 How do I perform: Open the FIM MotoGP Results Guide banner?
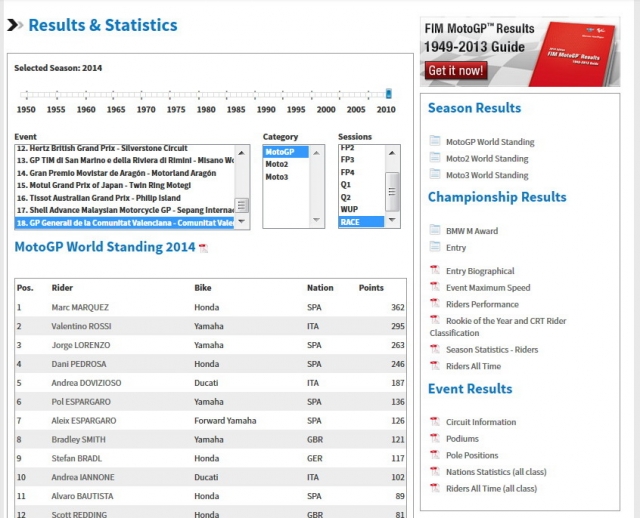tap(520, 51)
